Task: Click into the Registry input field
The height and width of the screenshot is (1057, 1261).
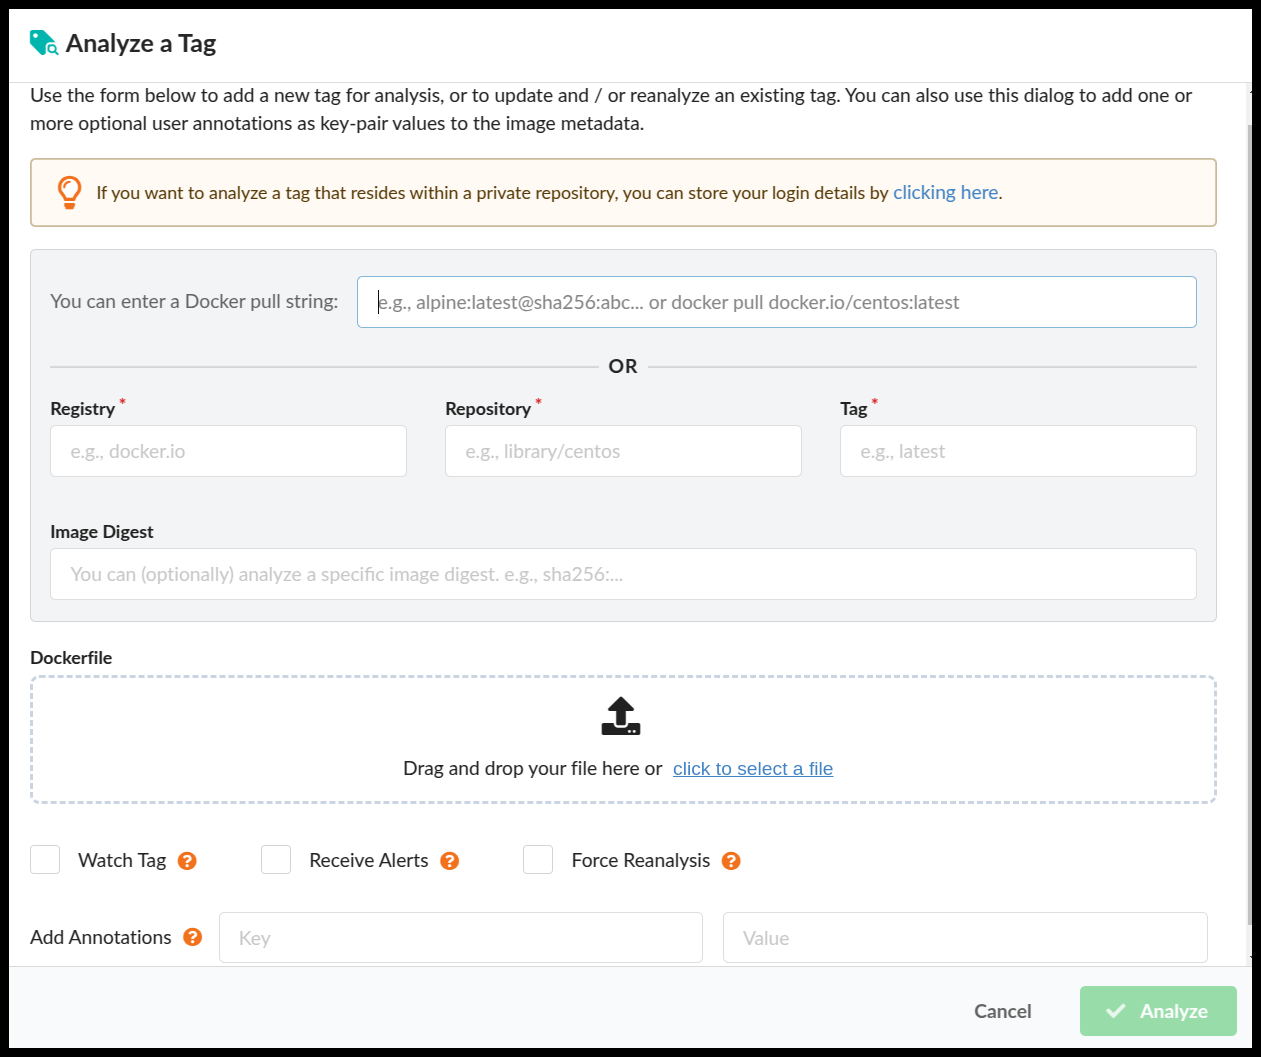Action: click(x=228, y=451)
